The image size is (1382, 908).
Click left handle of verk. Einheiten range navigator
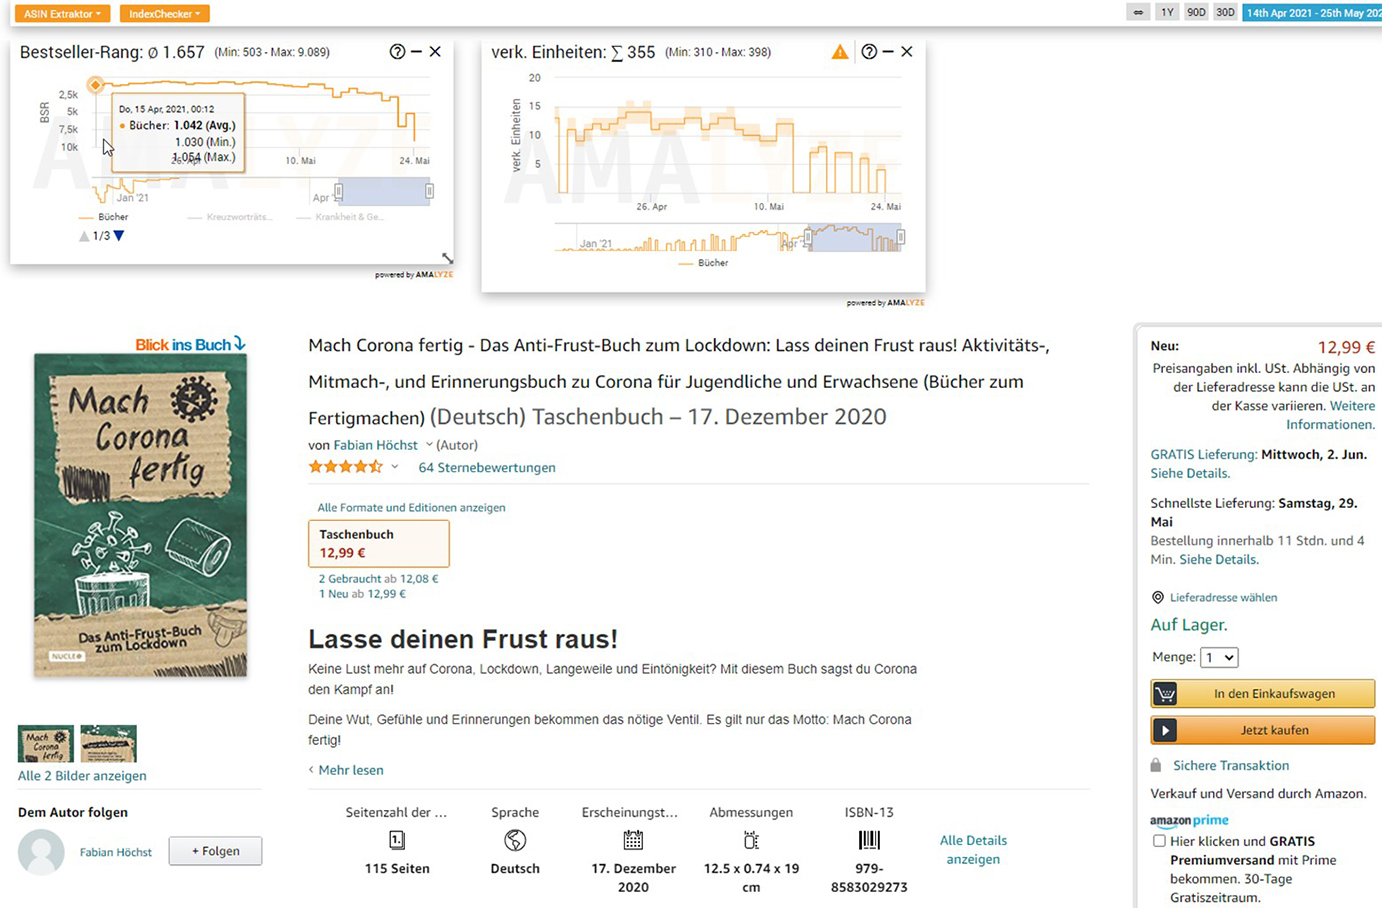[809, 237]
